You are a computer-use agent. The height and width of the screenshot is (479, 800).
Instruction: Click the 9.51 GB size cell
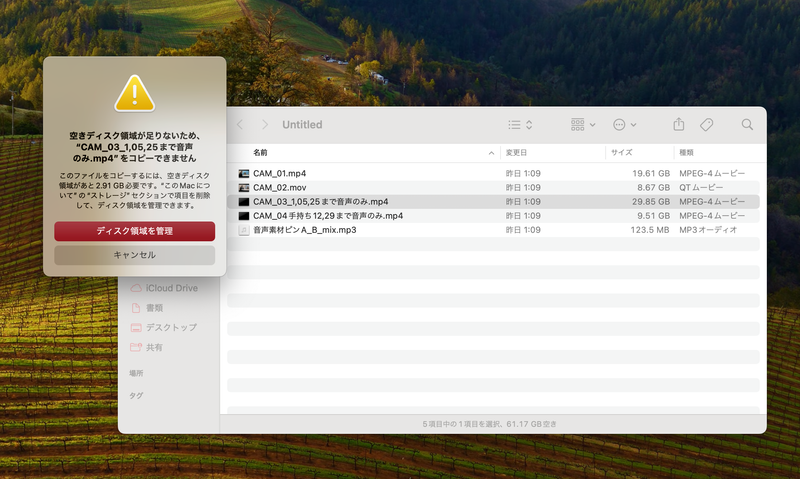pos(653,216)
